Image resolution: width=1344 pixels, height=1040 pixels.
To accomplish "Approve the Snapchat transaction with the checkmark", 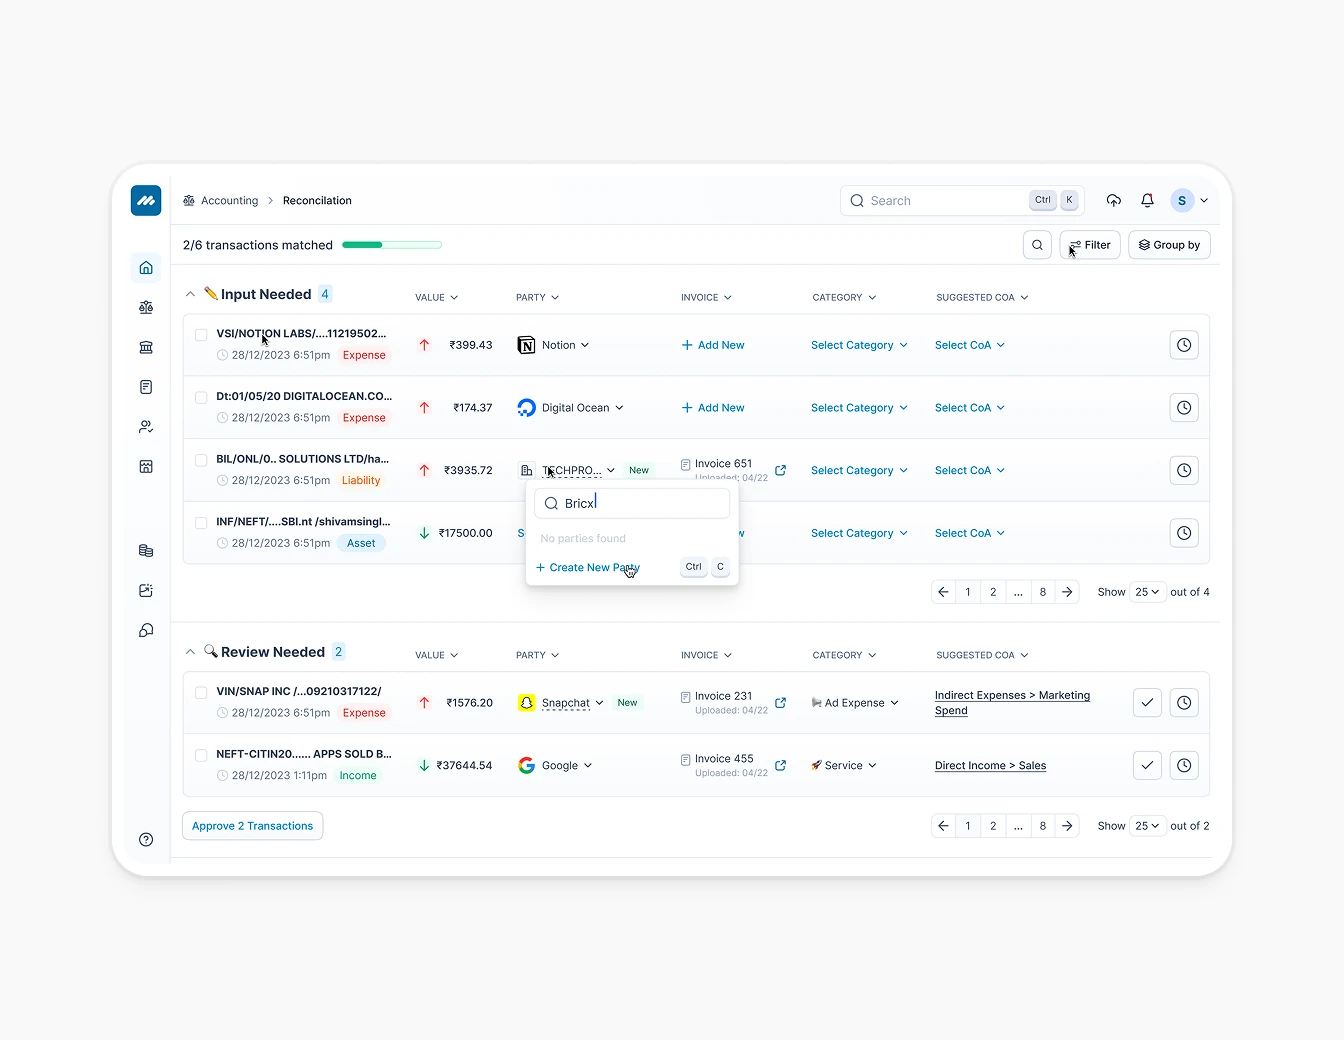I will (x=1147, y=703).
